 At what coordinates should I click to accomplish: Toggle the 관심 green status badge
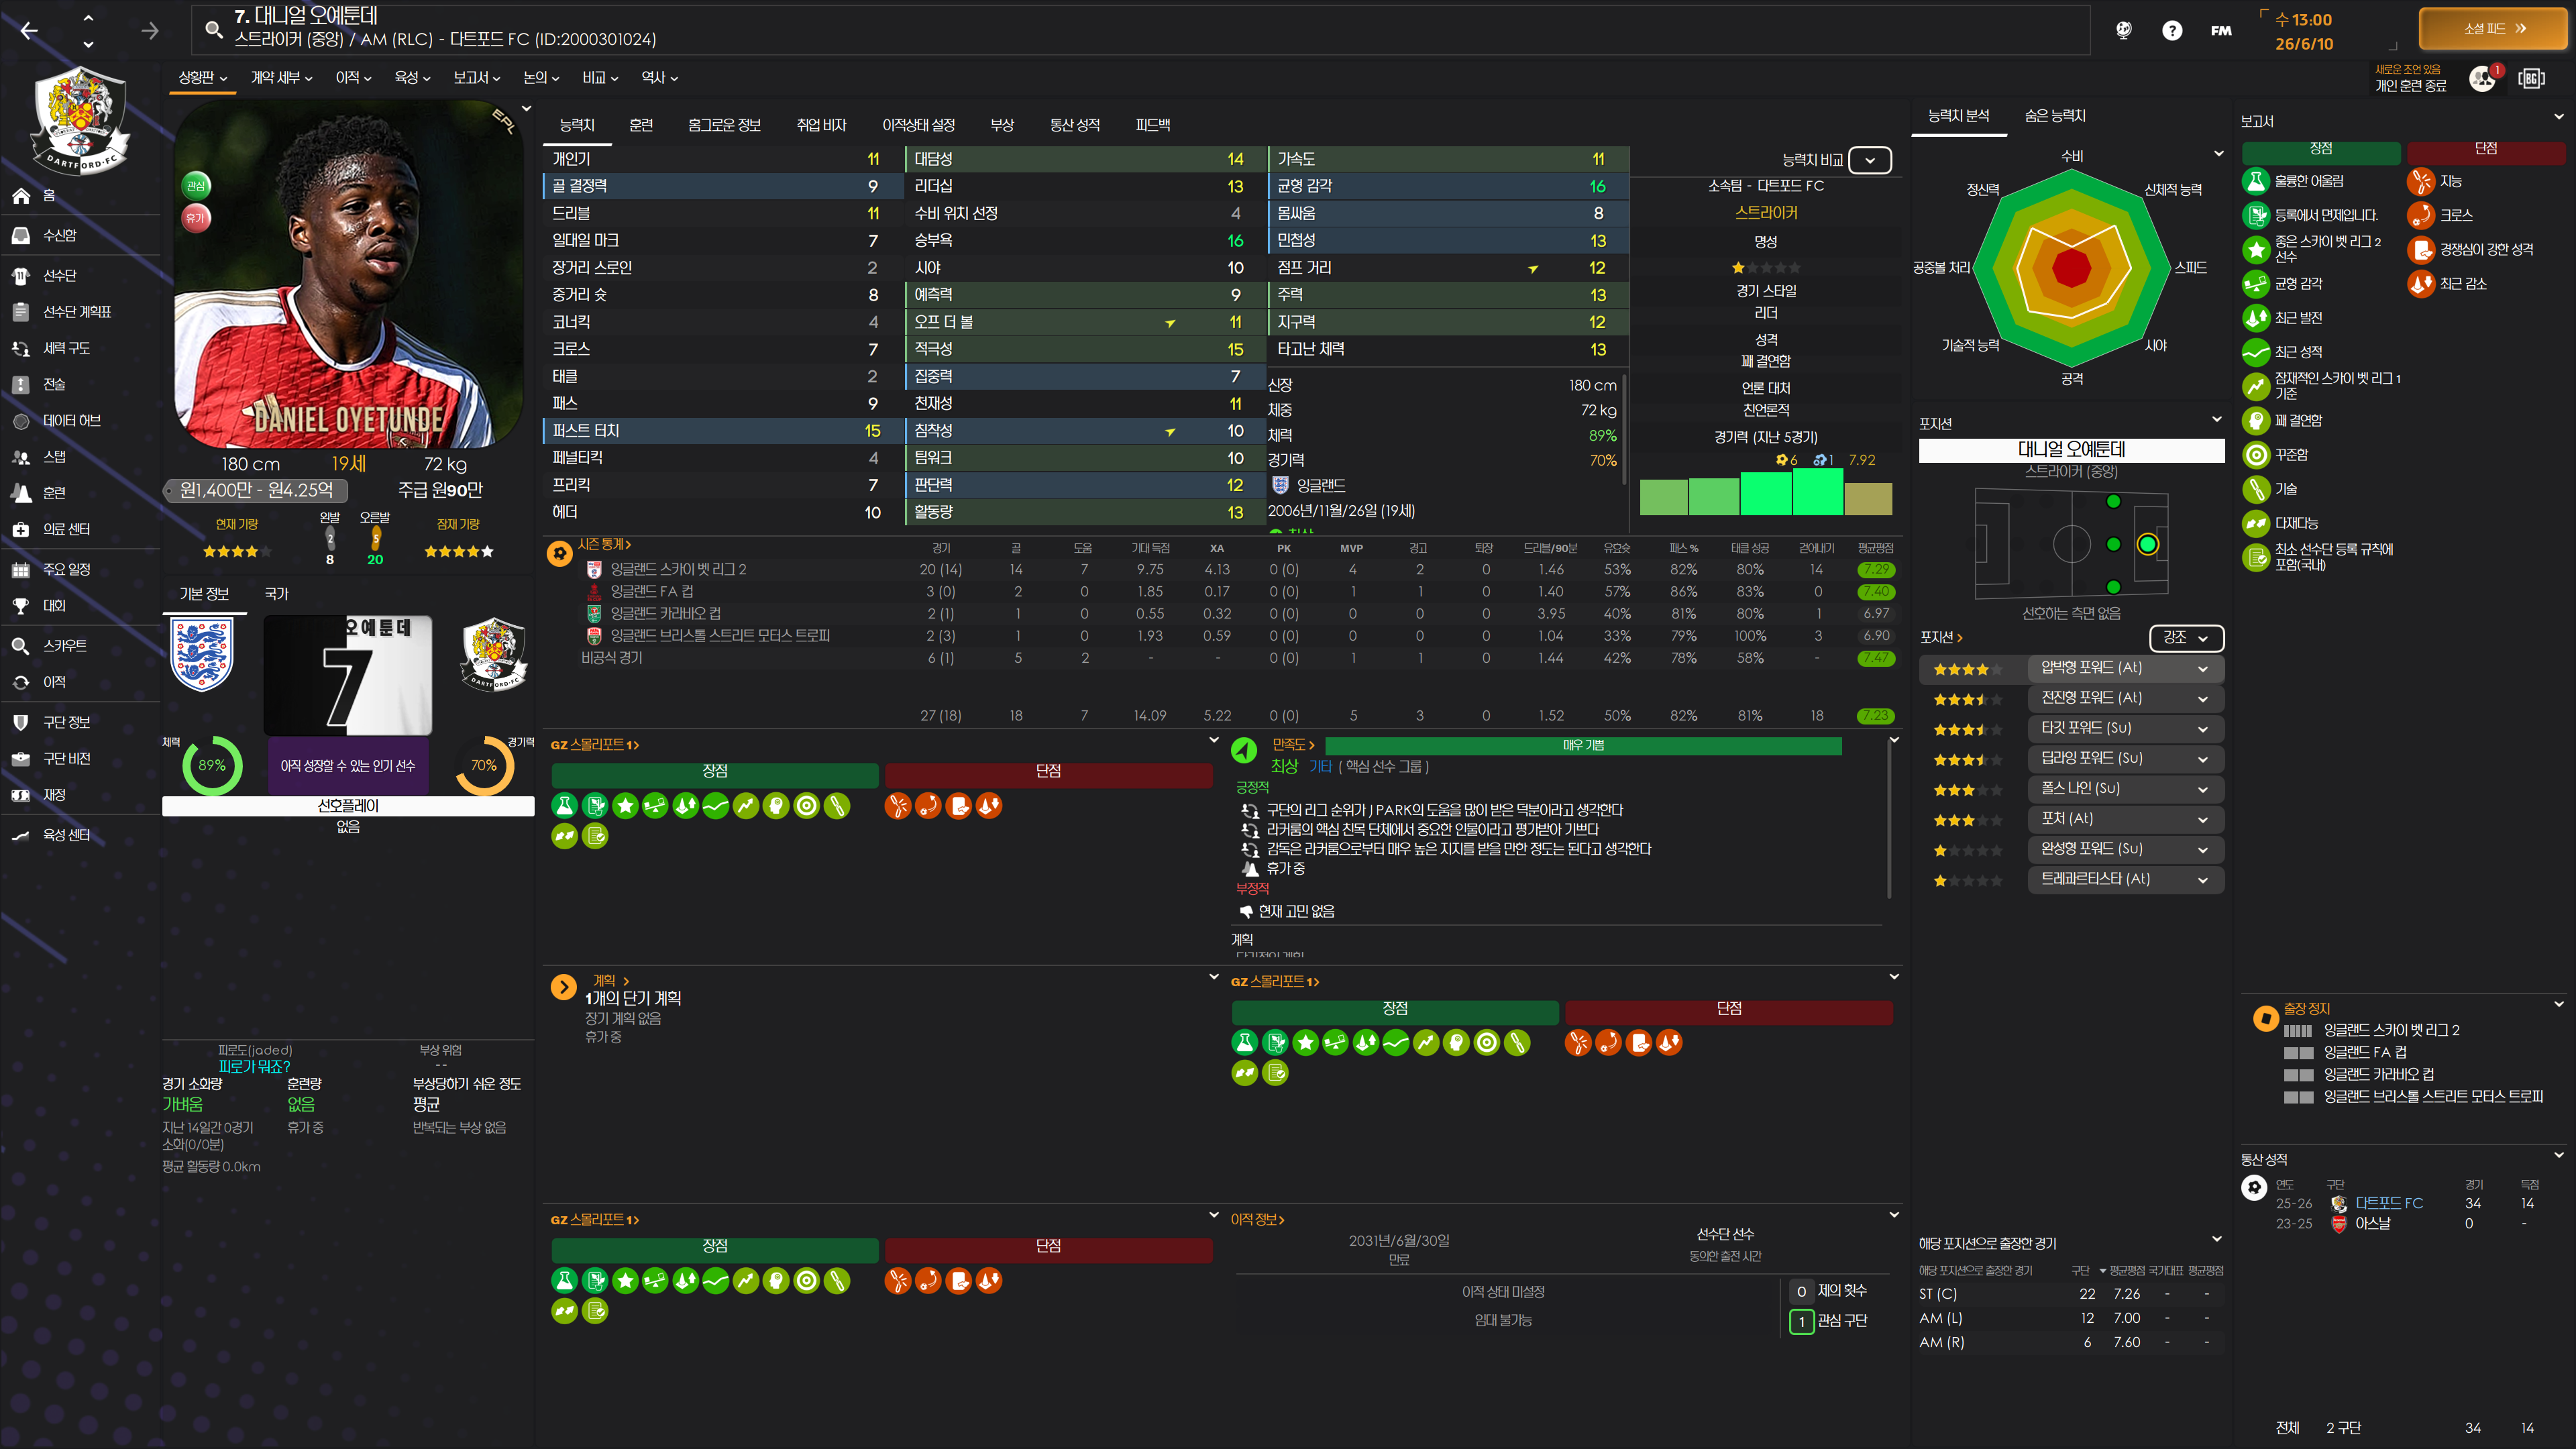[x=196, y=185]
